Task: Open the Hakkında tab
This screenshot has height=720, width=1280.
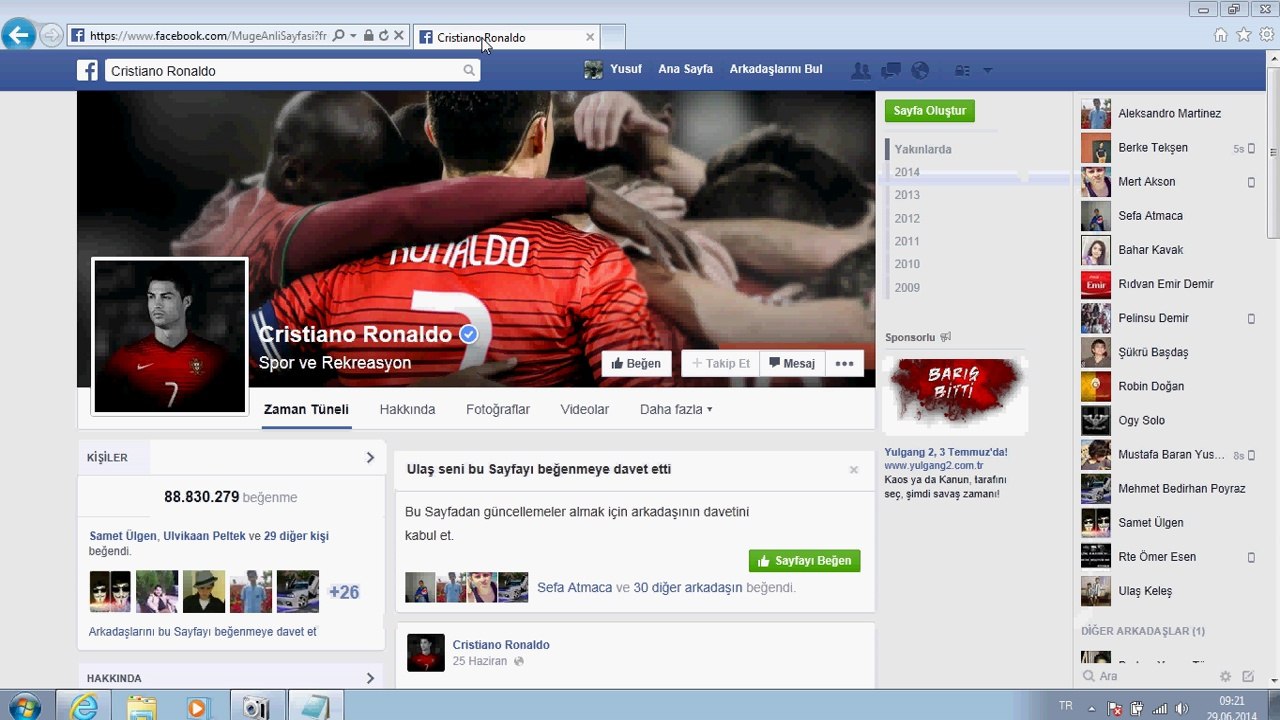Action: pos(407,409)
